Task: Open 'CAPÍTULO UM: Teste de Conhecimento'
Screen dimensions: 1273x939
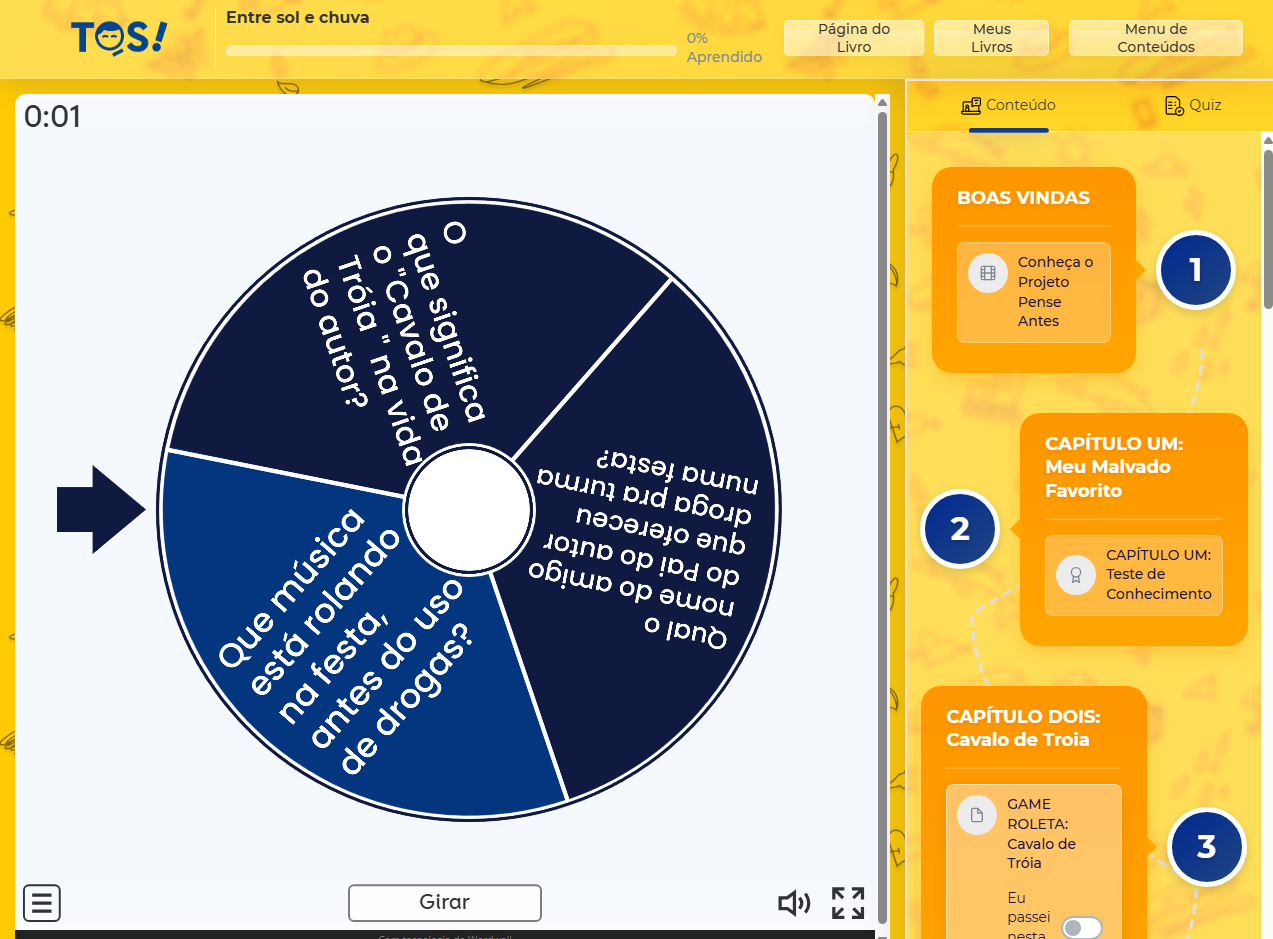Action: [1134, 575]
